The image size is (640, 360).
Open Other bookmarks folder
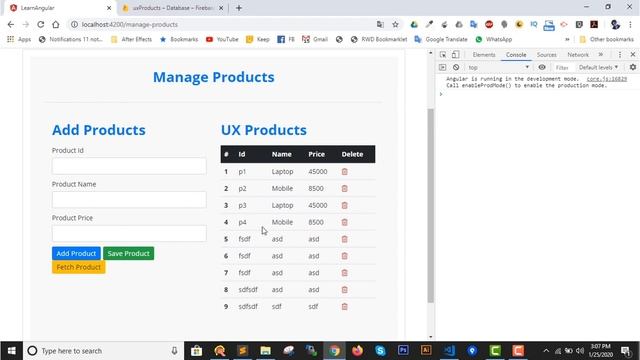[x=607, y=39]
